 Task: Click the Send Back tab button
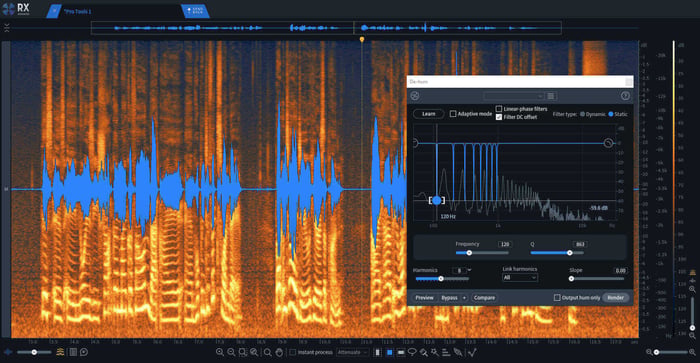tap(195, 11)
